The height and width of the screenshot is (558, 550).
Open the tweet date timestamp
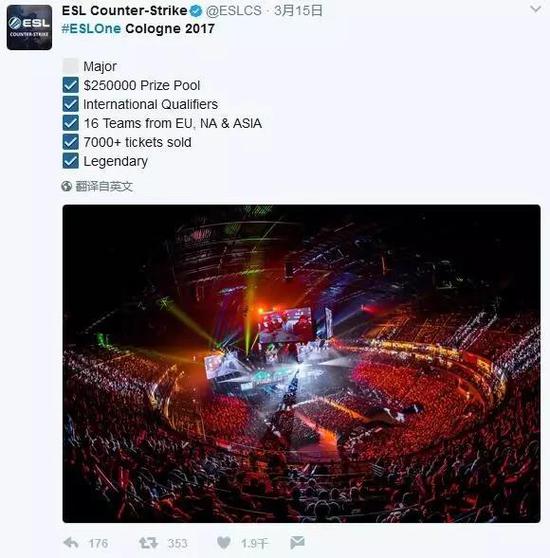click(298, 11)
